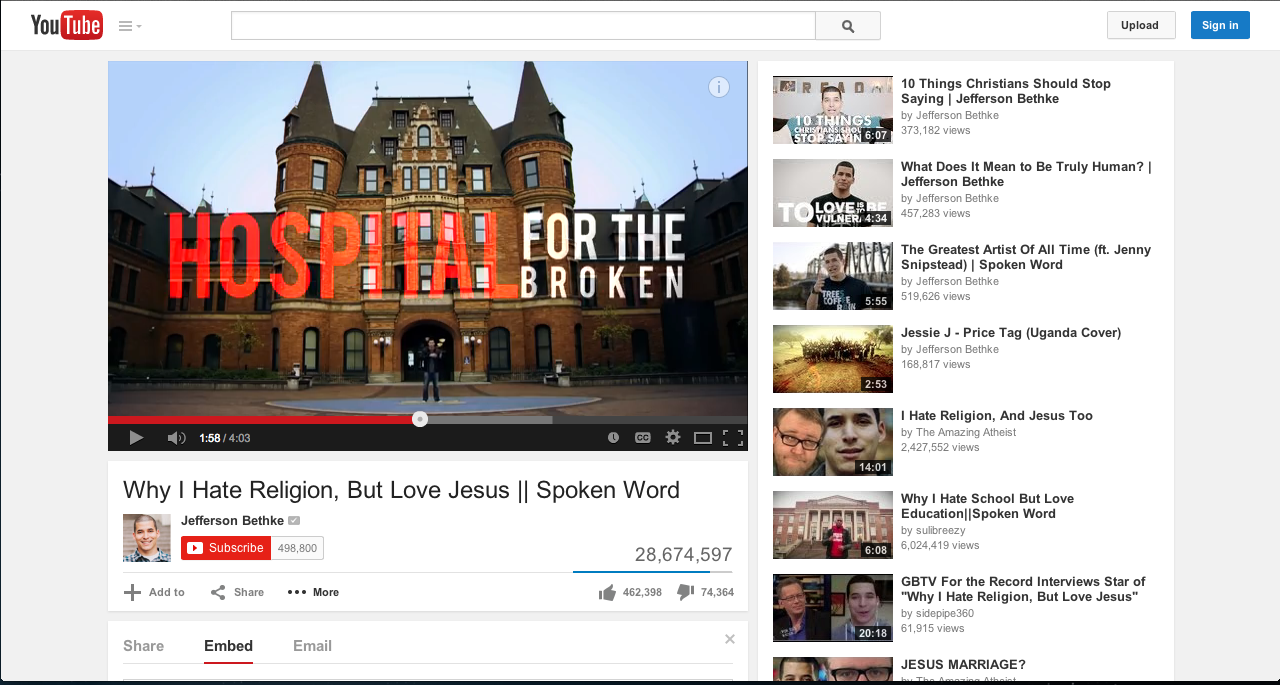Click the 2,427,552 views text
This screenshot has width=1280, height=685.
click(x=940, y=447)
